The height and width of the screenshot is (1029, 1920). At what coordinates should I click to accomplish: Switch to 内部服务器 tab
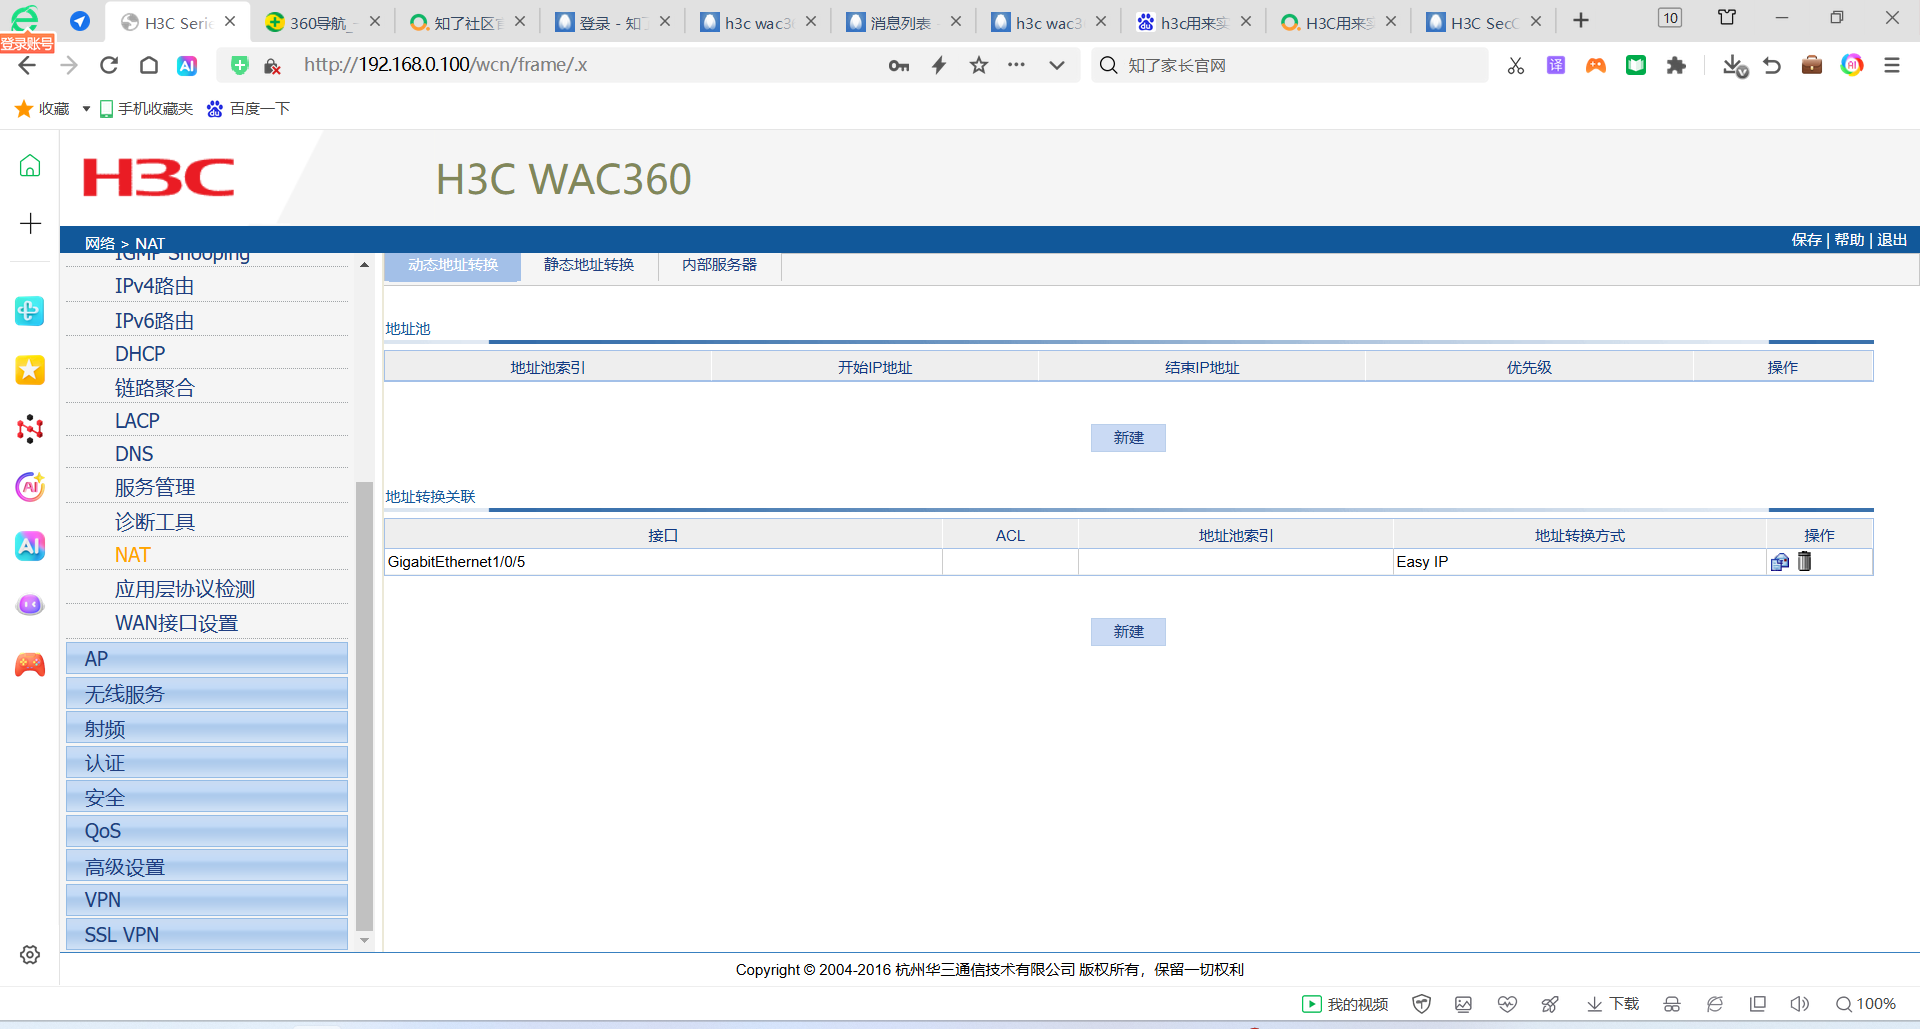coord(720,266)
